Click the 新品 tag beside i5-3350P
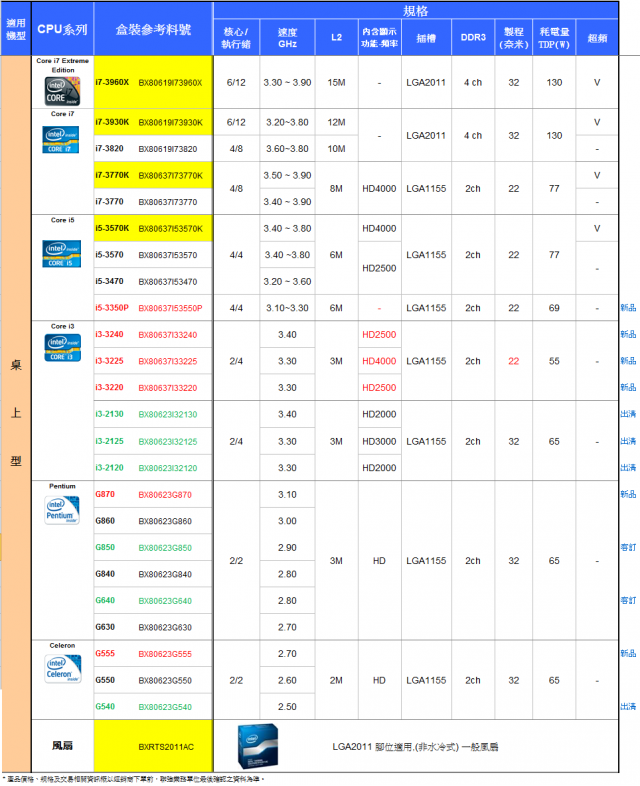Screen dimensions: 640x786 [628, 308]
